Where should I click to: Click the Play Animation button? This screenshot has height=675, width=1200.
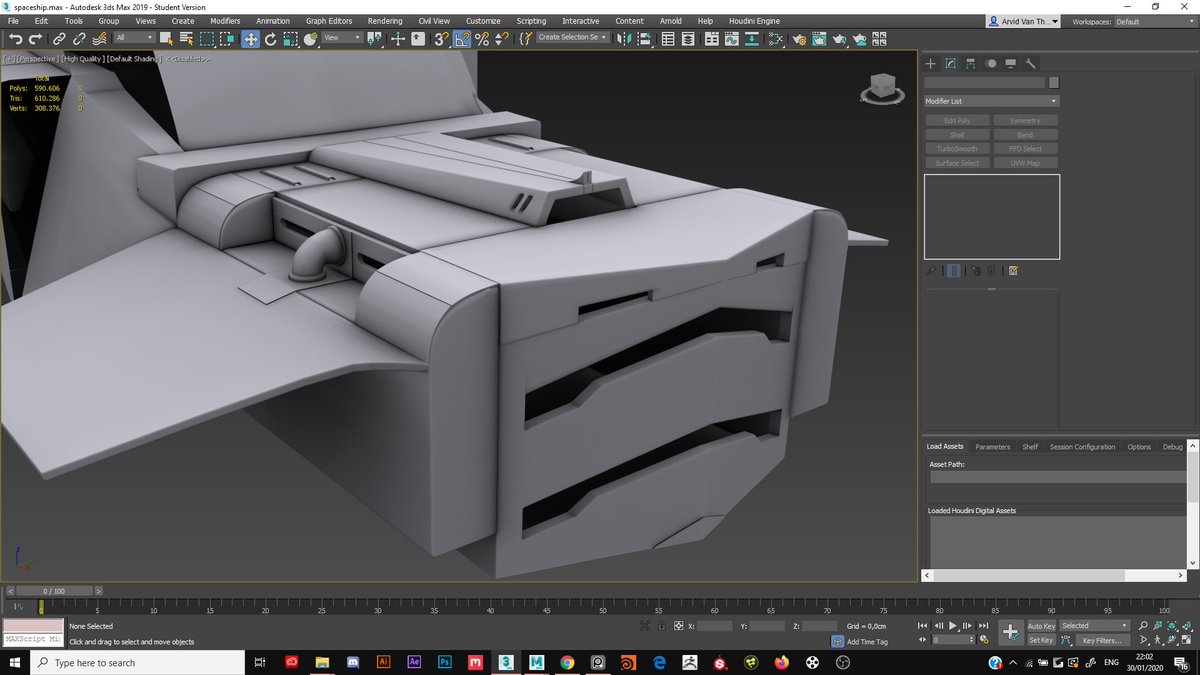click(953, 626)
